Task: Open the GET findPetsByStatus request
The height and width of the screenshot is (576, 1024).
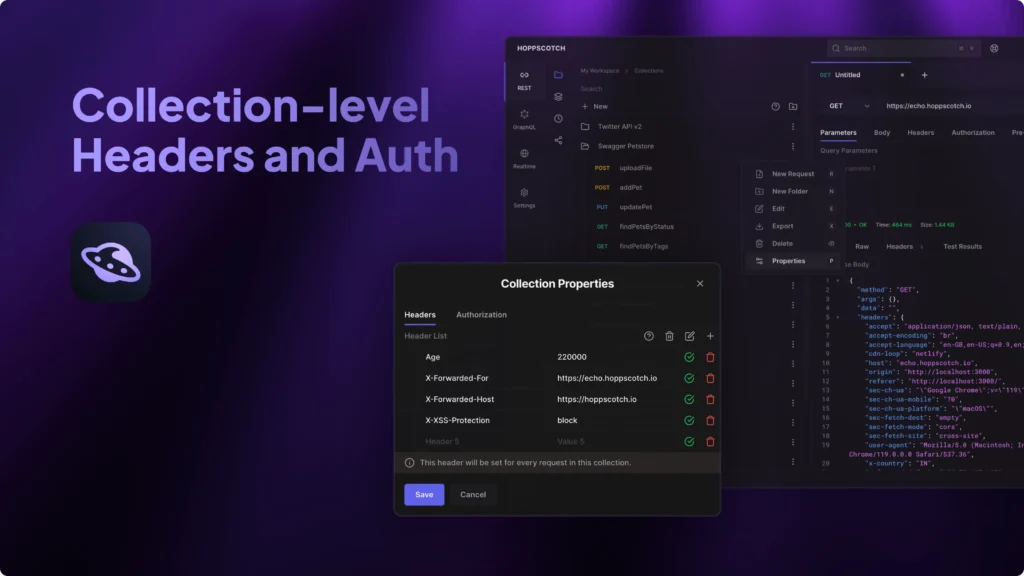Action: [x=633, y=227]
